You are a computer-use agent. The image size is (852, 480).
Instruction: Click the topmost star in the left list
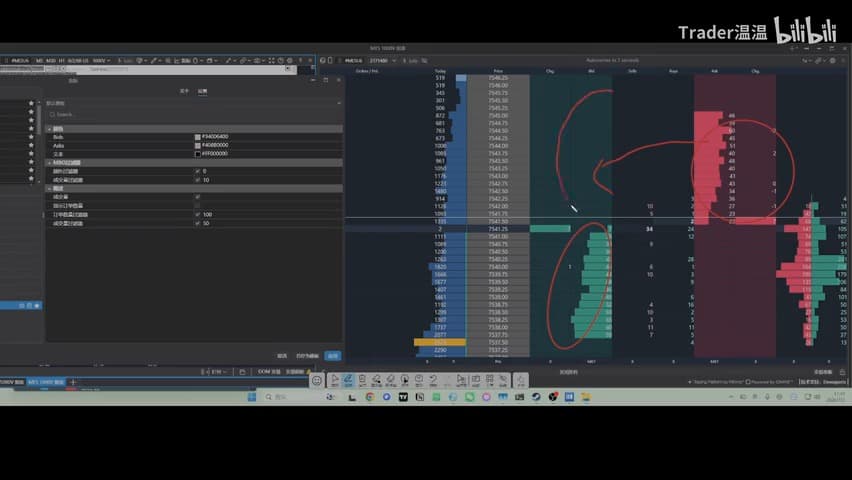[x=31, y=103]
